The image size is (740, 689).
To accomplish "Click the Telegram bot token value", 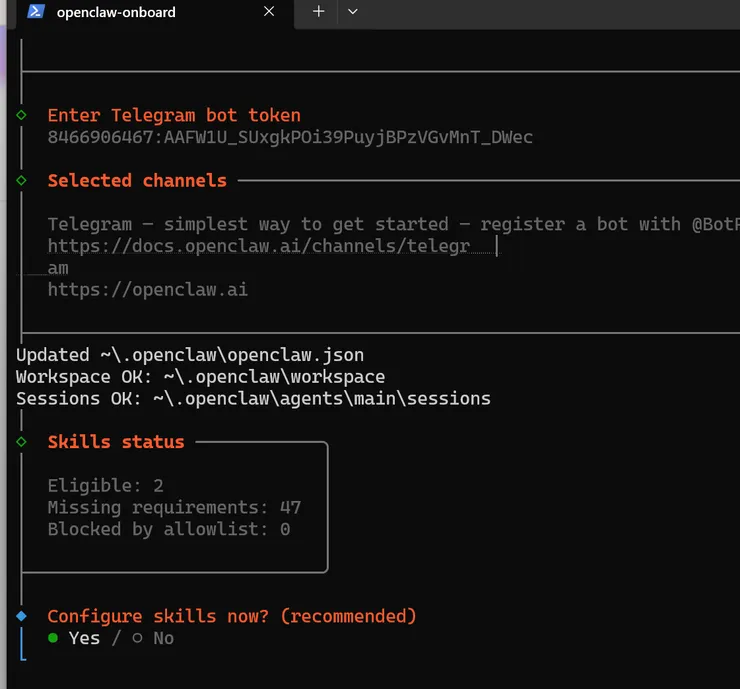I will click(290, 137).
